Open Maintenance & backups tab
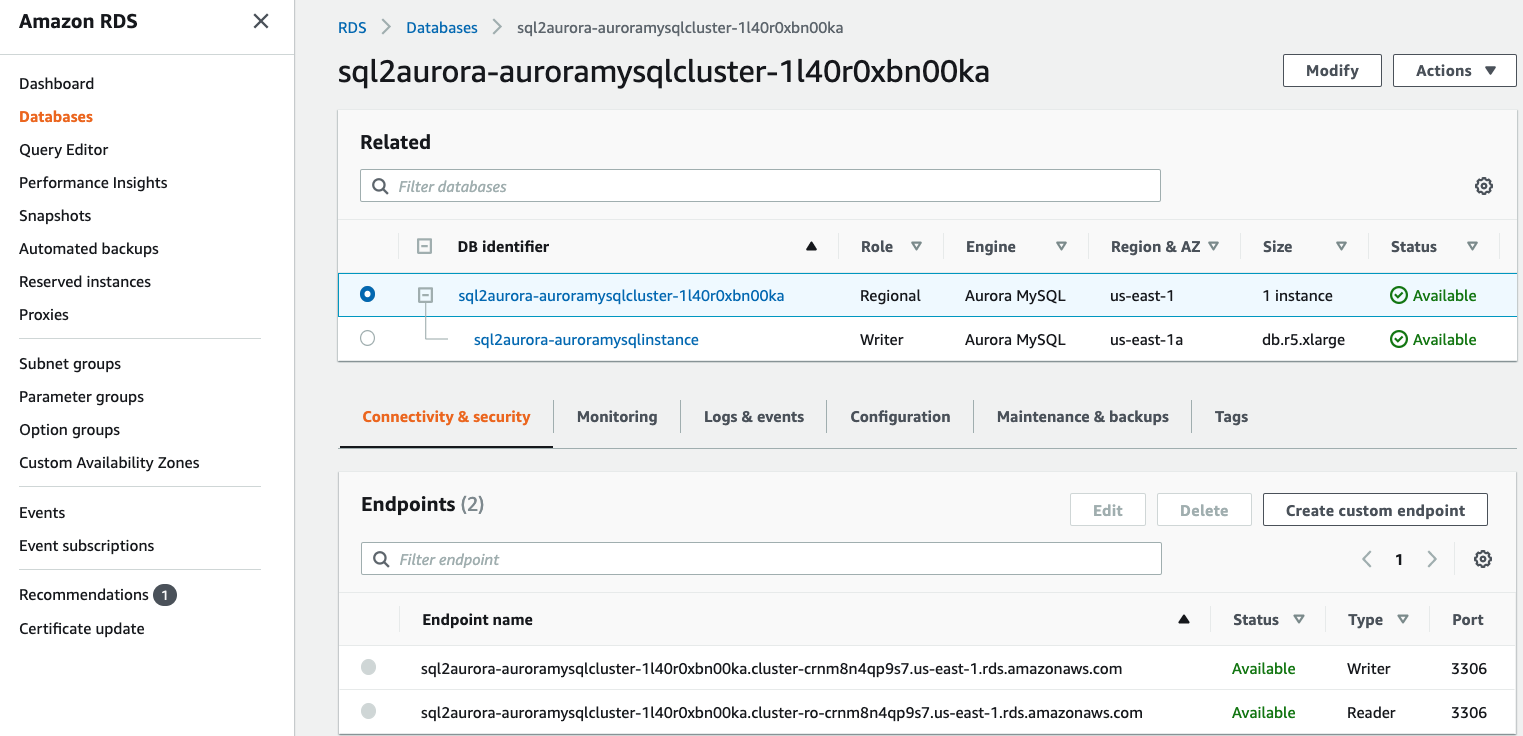Image resolution: width=1523 pixels, height=736 pixels. pos(1083,417)
